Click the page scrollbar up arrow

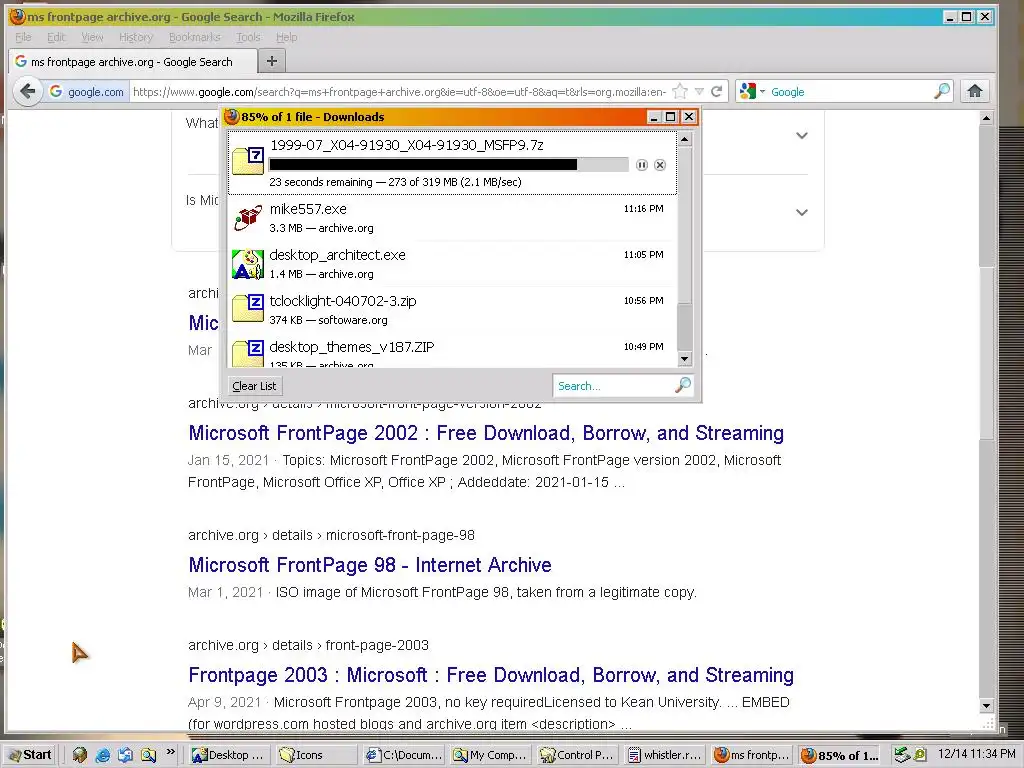(986, 118)
